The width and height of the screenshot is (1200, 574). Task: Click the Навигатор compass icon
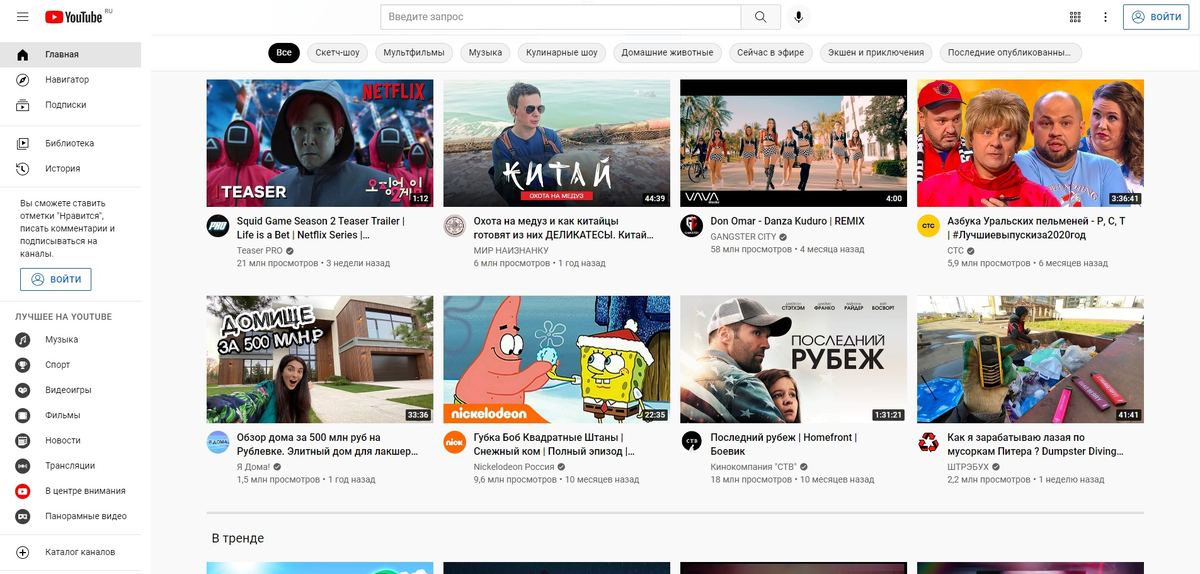(x=23, y=80)
